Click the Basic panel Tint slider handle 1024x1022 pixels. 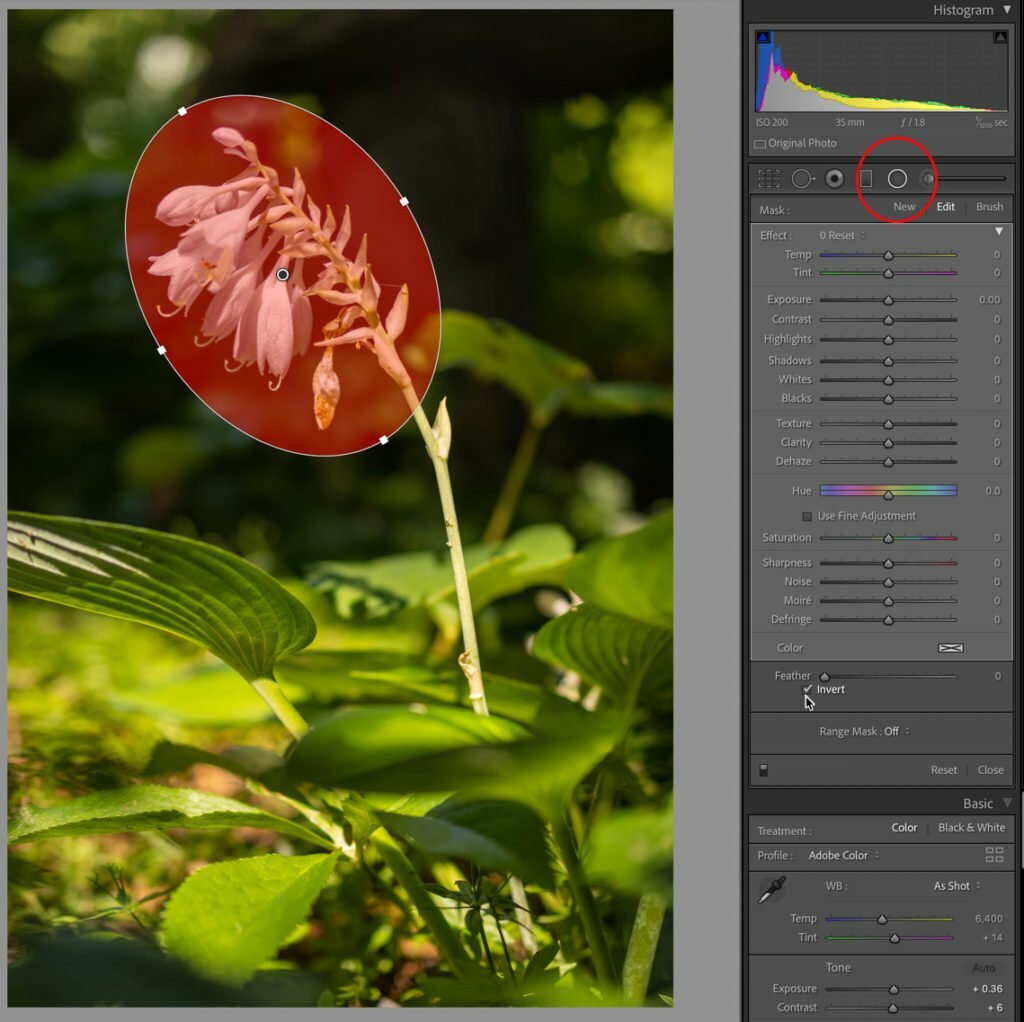[x=894, y=938]
